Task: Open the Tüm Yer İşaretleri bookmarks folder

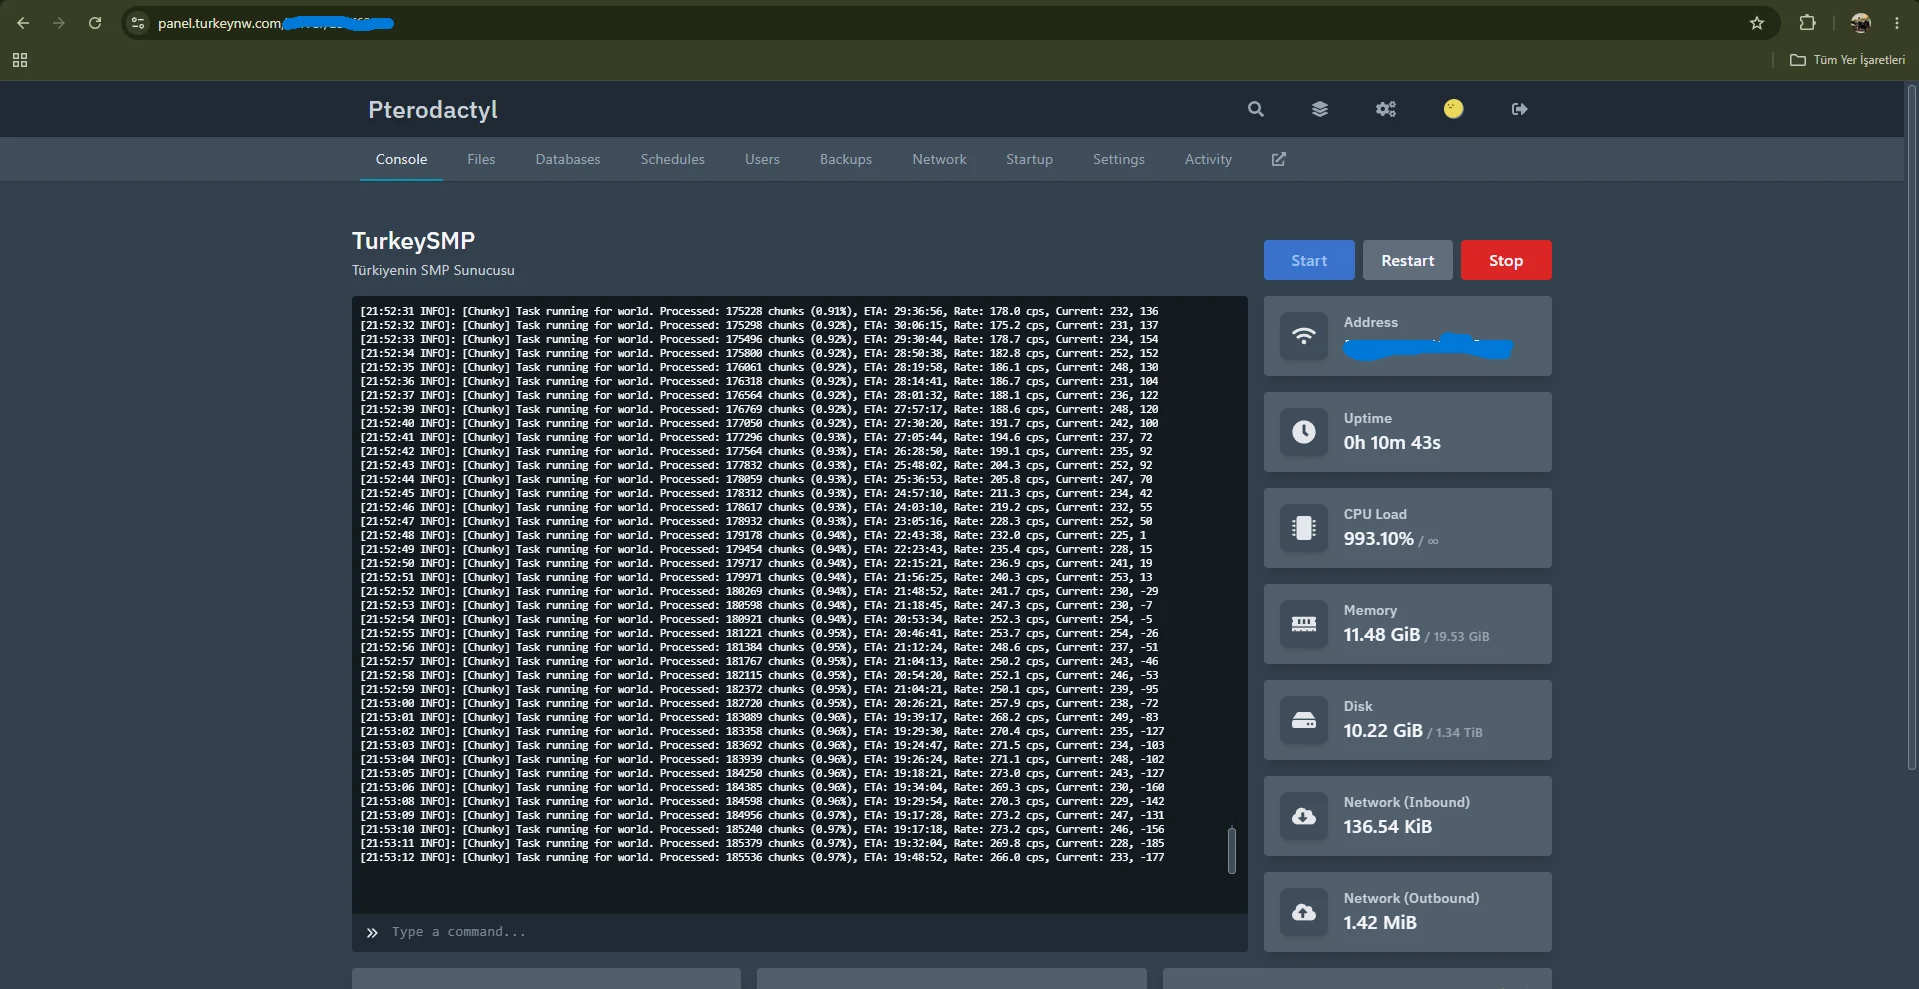Action: [1848, 60]
